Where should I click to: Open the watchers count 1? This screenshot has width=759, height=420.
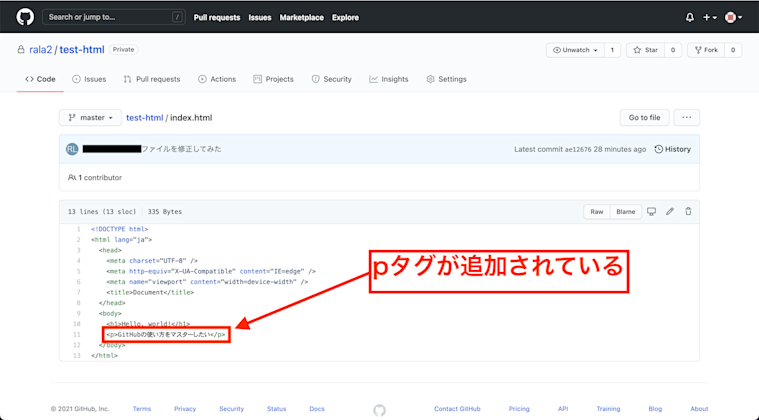(612, 50)
